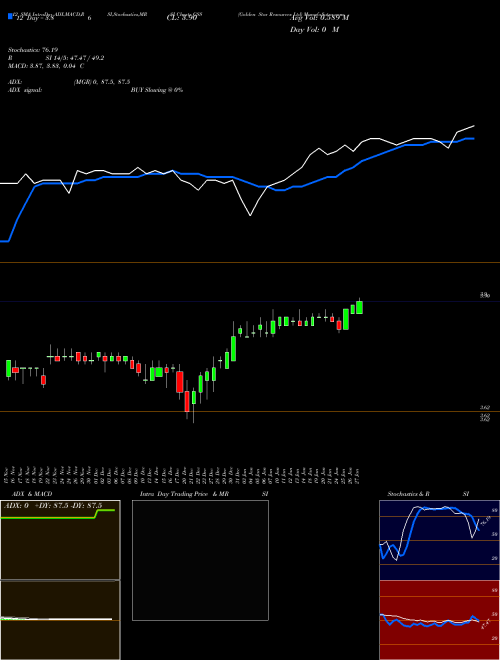Viewport: 500px width, 660px height.
Task: Click the 'ADX signal:' label
Action: tap(25, 90)
